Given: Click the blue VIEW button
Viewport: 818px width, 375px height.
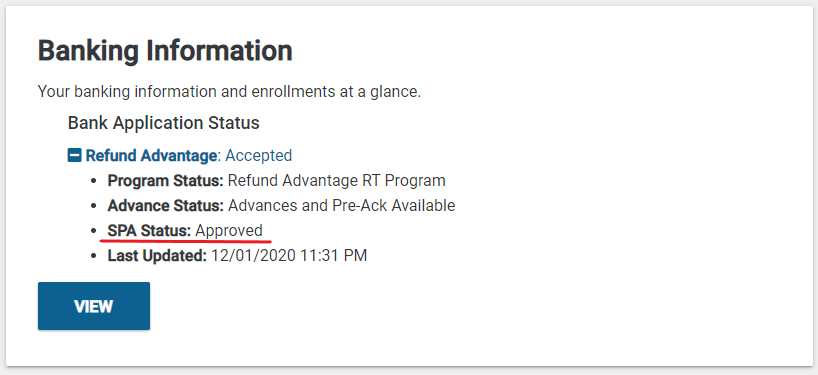Looking at the screenshot, I should point(94,306).
